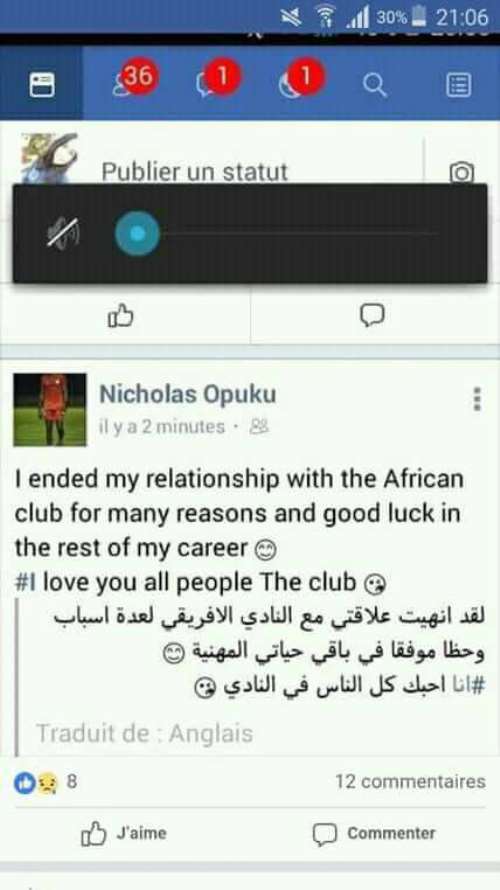Open the 12 commentaires link
Viewport: 500px width, 890px height.
[x=410, y=782]
